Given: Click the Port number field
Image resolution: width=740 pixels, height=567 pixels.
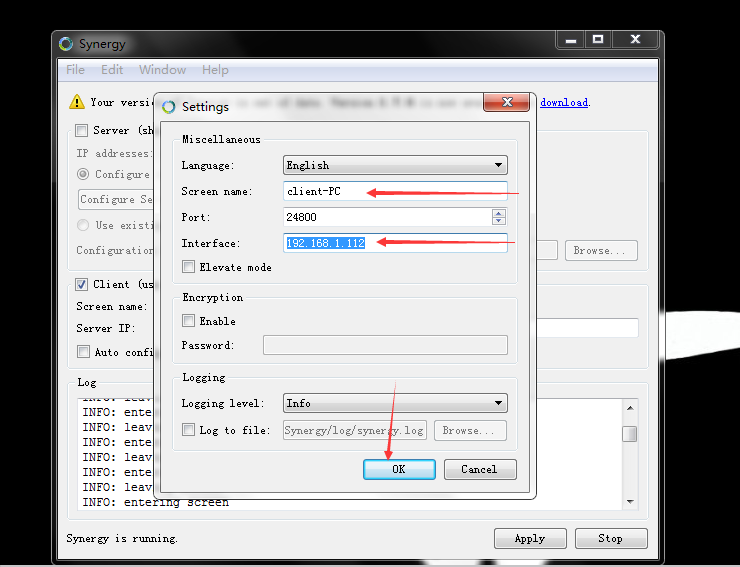Looking at the screenshot, I should click(x=387, y=217).
